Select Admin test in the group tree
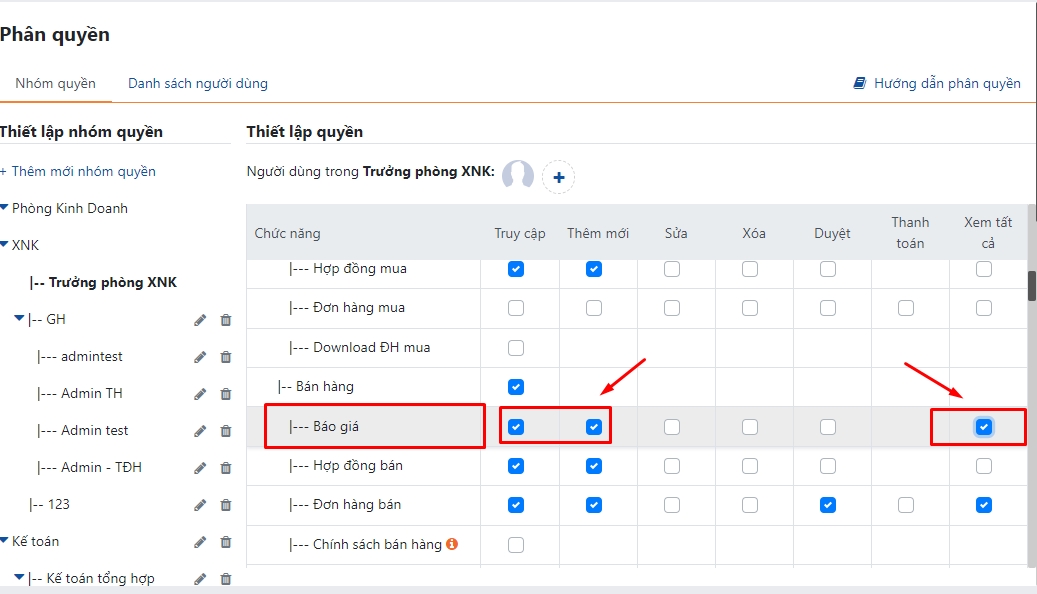The image size is (1037, 594). tap(94, 431)
